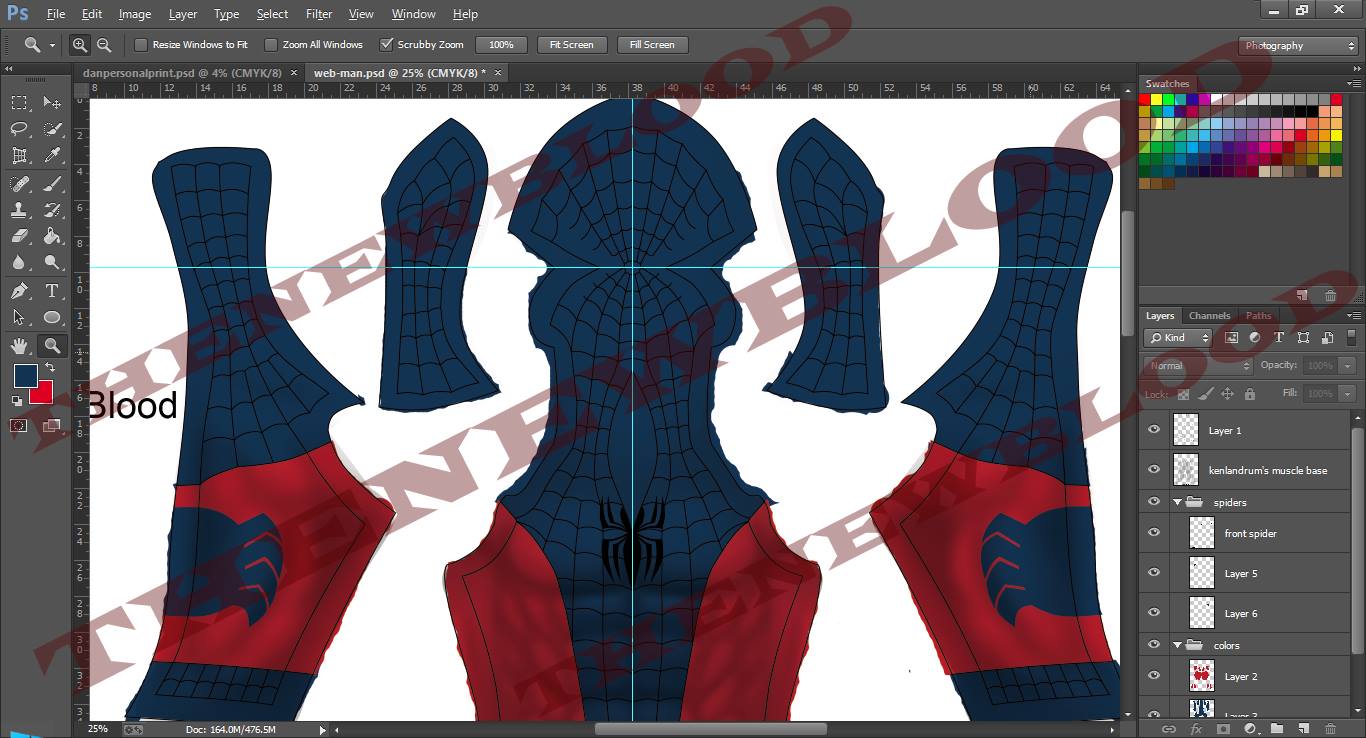Select the Move tool
This screenshot has height=738, width=1366.
[x=52, y=102]
